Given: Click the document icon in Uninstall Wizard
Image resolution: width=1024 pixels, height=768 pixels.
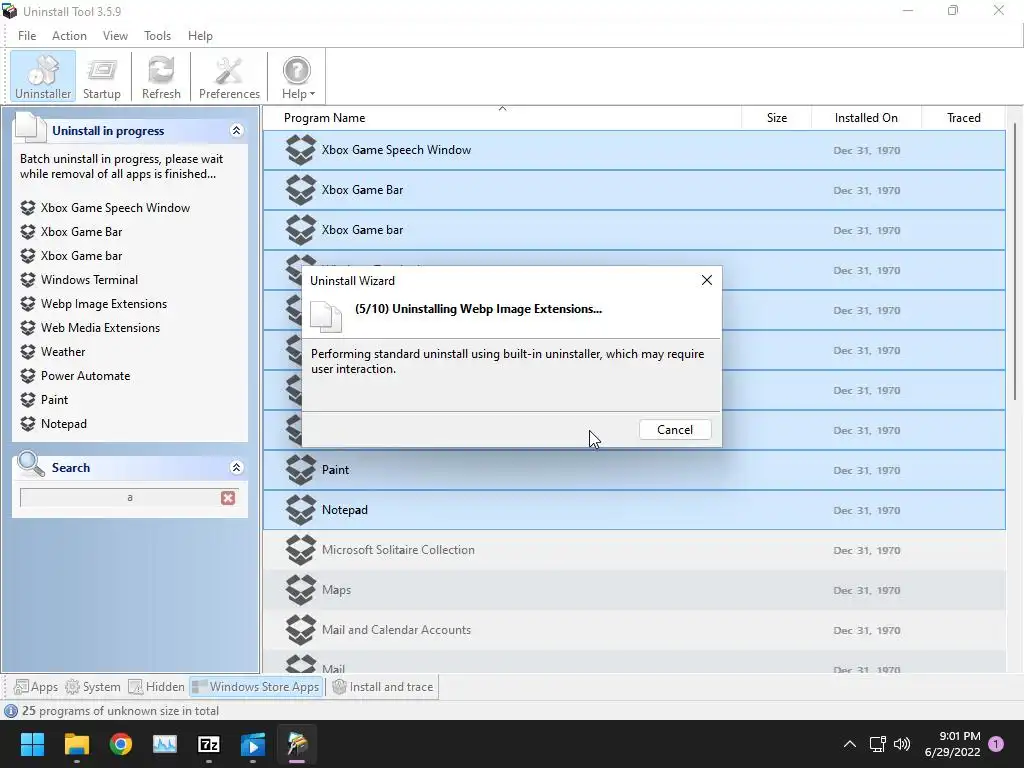Looking at the screenshot, I should [326, 317].
